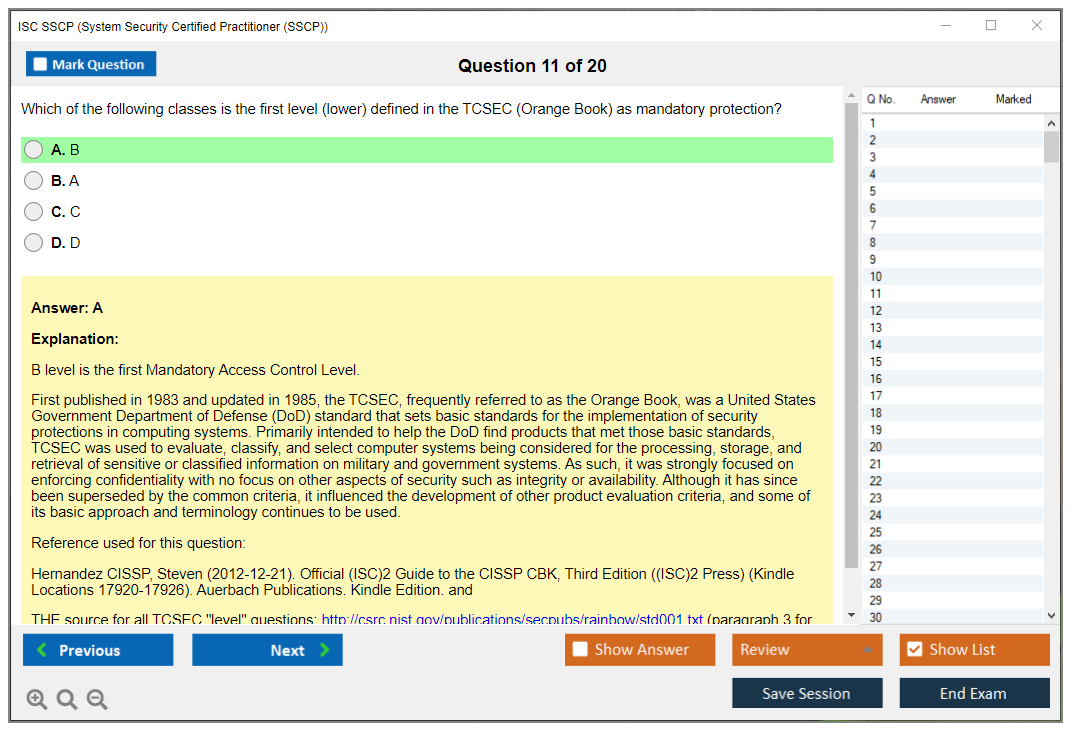
Task: Select answer option A. B
Action: pyautogui.click(x=34, y=150)
